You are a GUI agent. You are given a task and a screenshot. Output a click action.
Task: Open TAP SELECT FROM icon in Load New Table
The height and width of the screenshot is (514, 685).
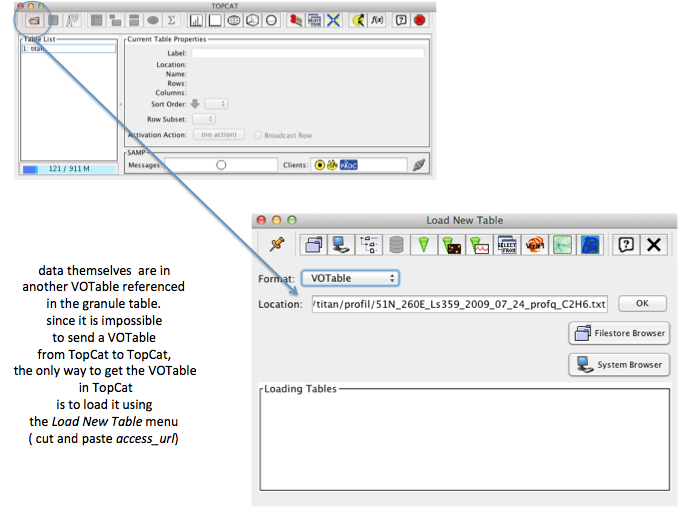click(507, 245)
